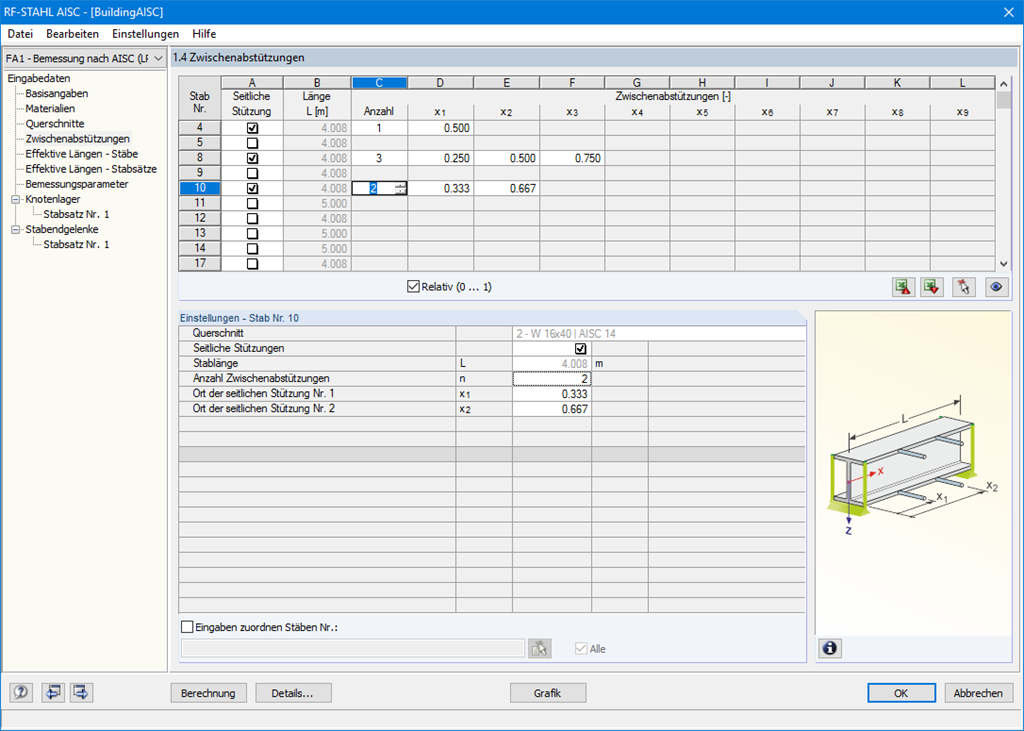Select Stabsatz Nr. 1 under Knotenlager
This screenshot has width=1024, height=731.
[76, 214]
